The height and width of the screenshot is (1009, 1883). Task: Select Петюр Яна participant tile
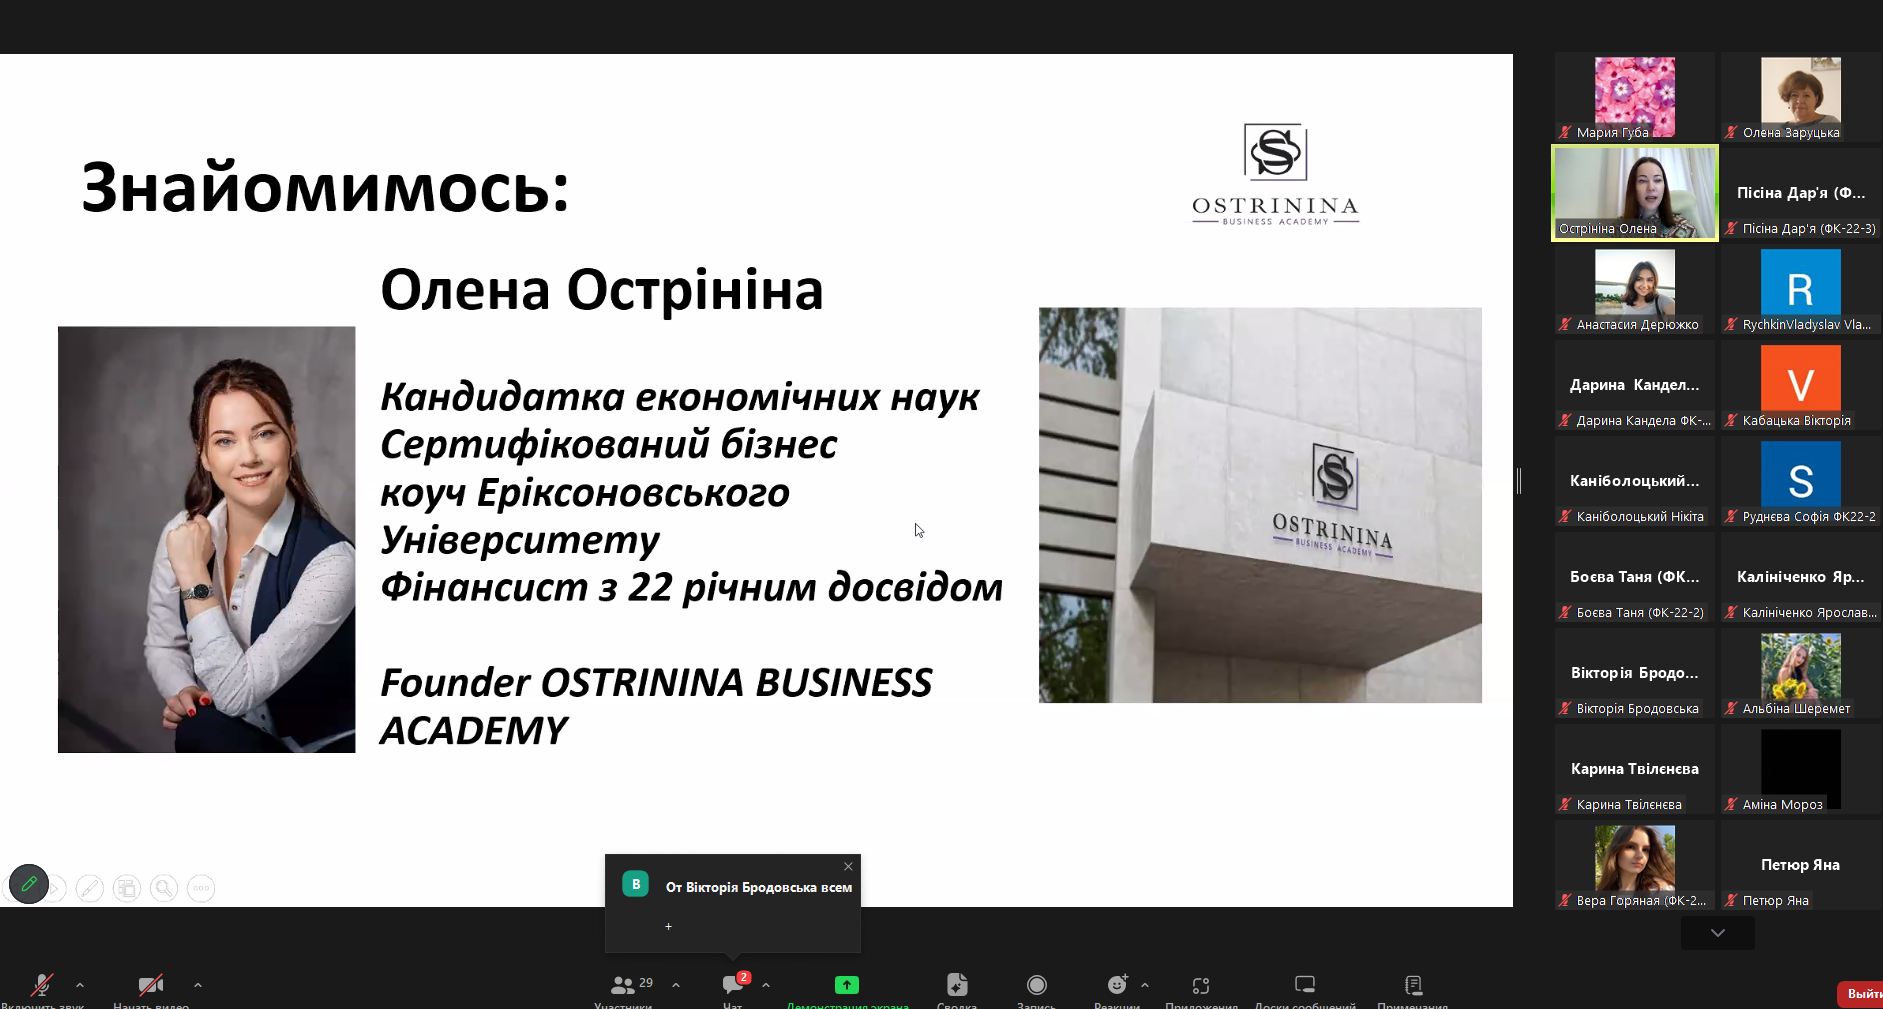(x=1801, y=865)
